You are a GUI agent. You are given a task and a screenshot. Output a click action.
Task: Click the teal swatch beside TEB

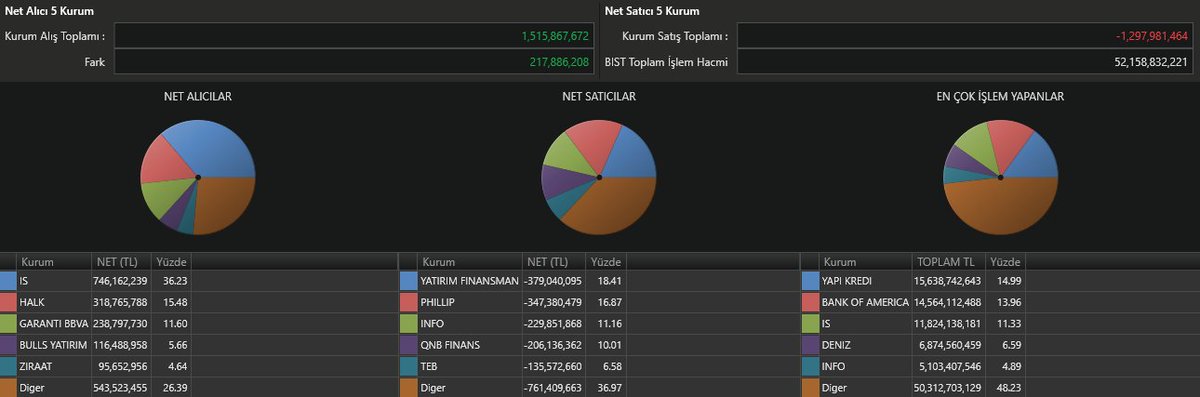[408, 366]
